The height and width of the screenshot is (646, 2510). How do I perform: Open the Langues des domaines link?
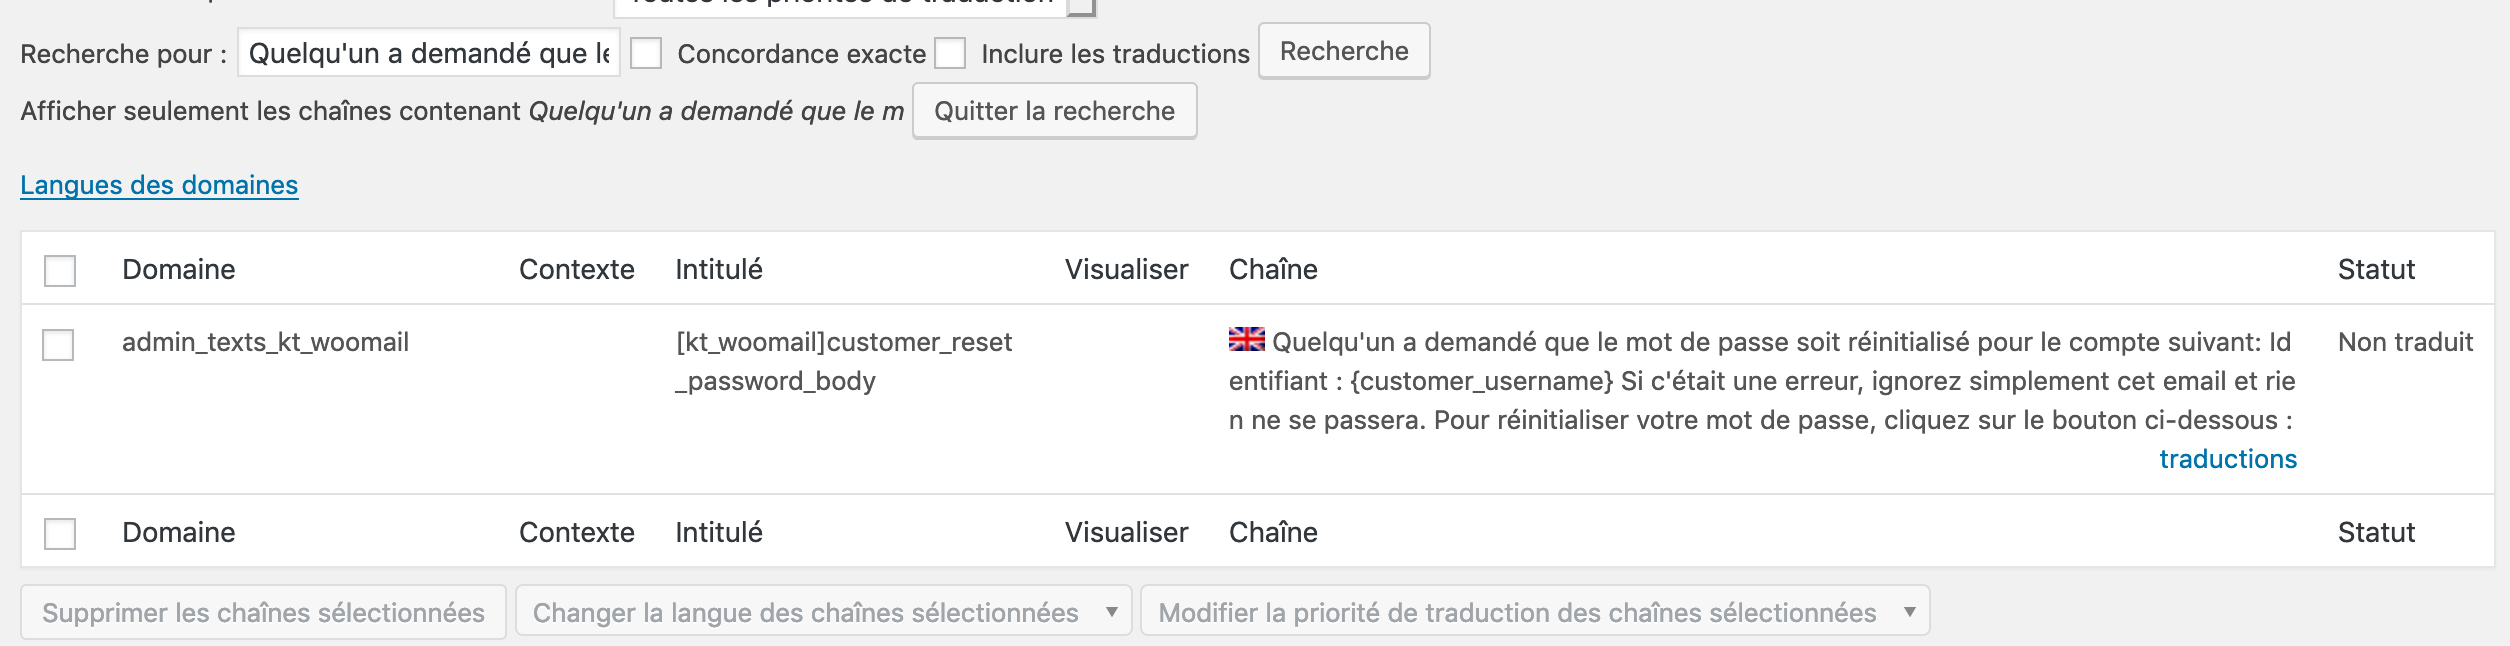(x=159, y=185)
